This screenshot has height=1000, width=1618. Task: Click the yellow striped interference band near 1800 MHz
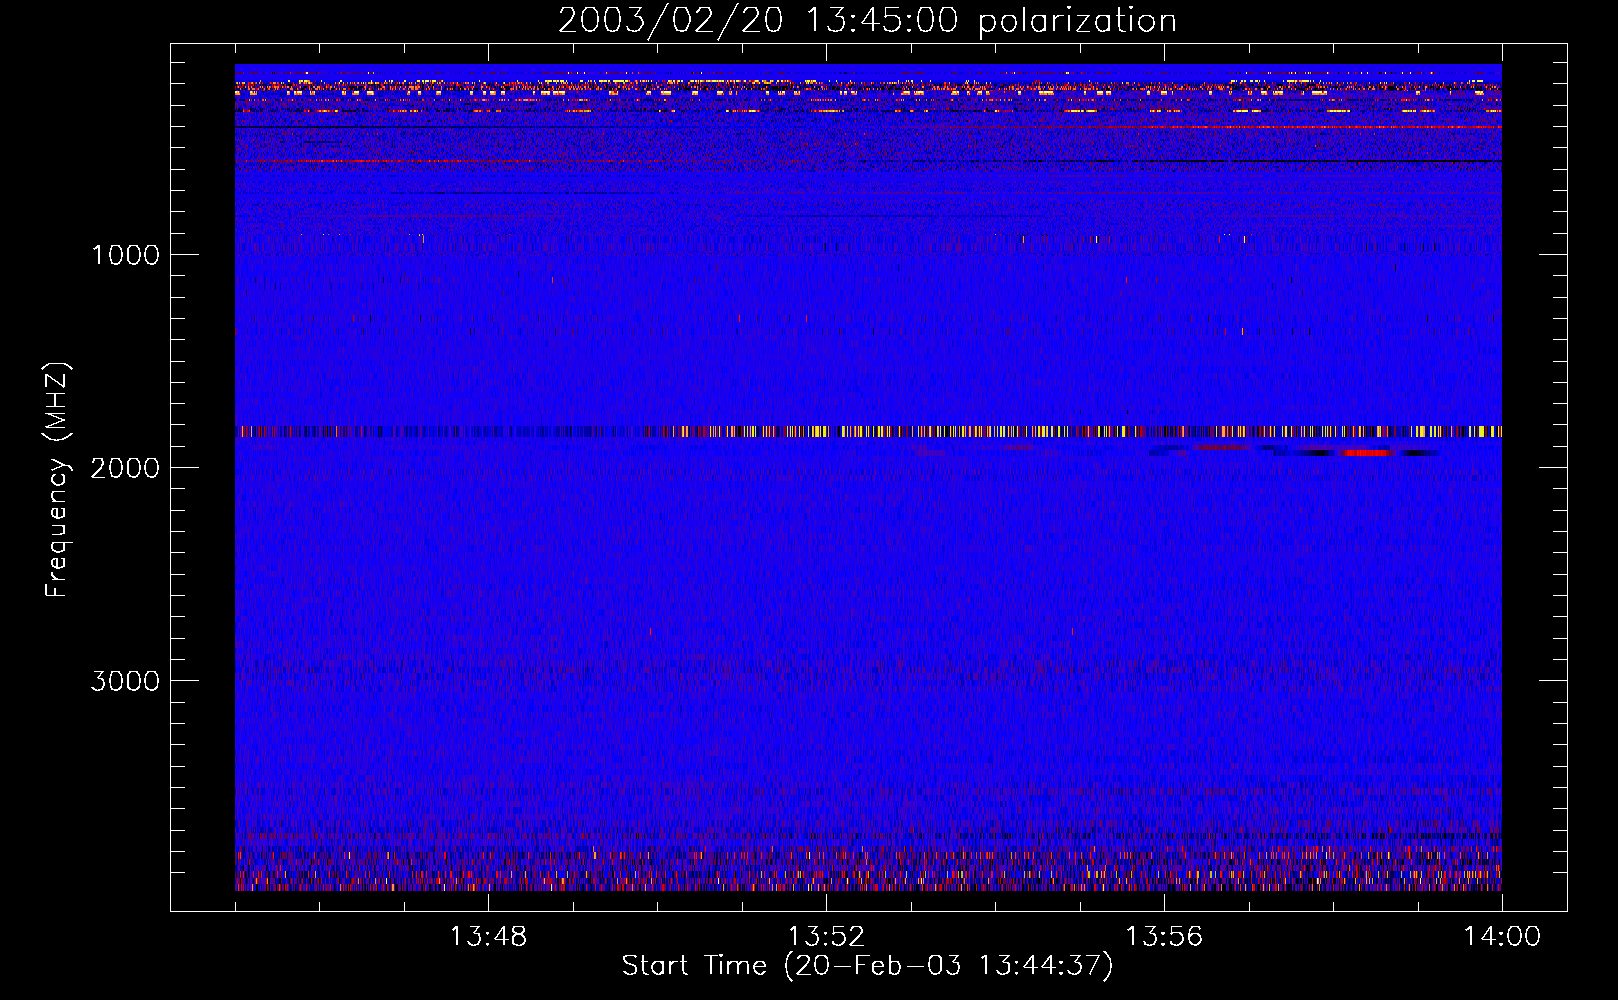pyautogui.click(x=868, y=432)
